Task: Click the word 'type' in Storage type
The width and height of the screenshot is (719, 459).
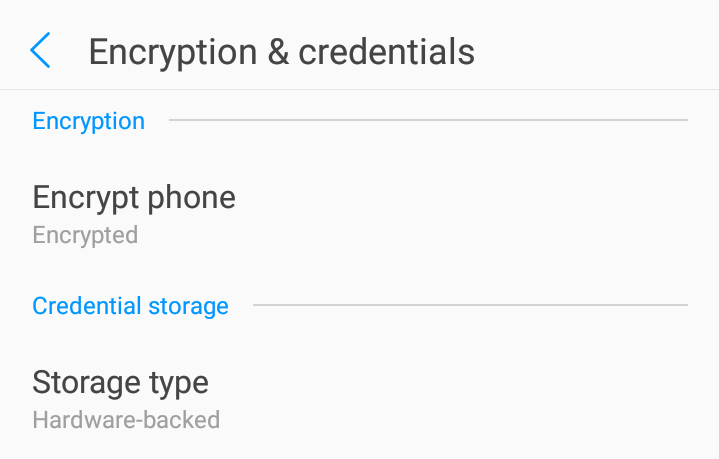Action: tap(179, 383)
